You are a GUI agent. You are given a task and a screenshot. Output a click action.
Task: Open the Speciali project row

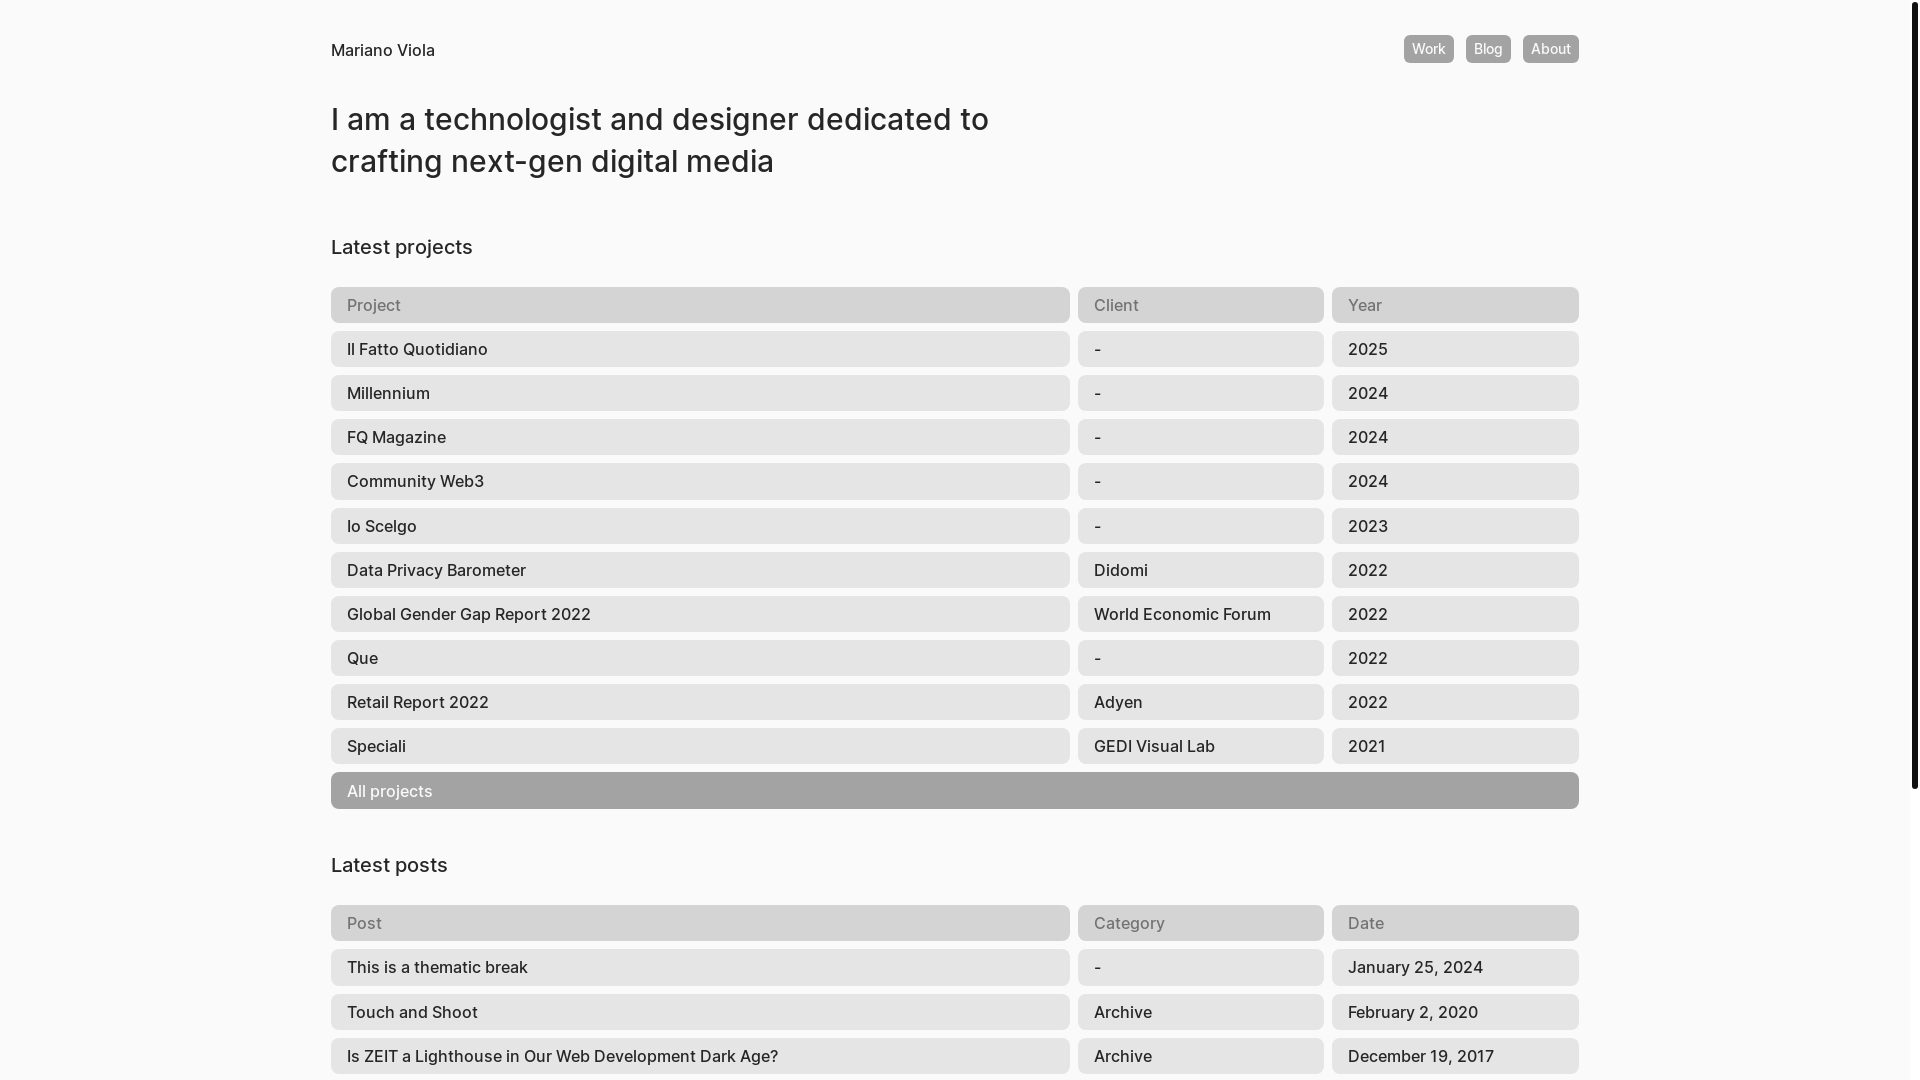(700, 746)
